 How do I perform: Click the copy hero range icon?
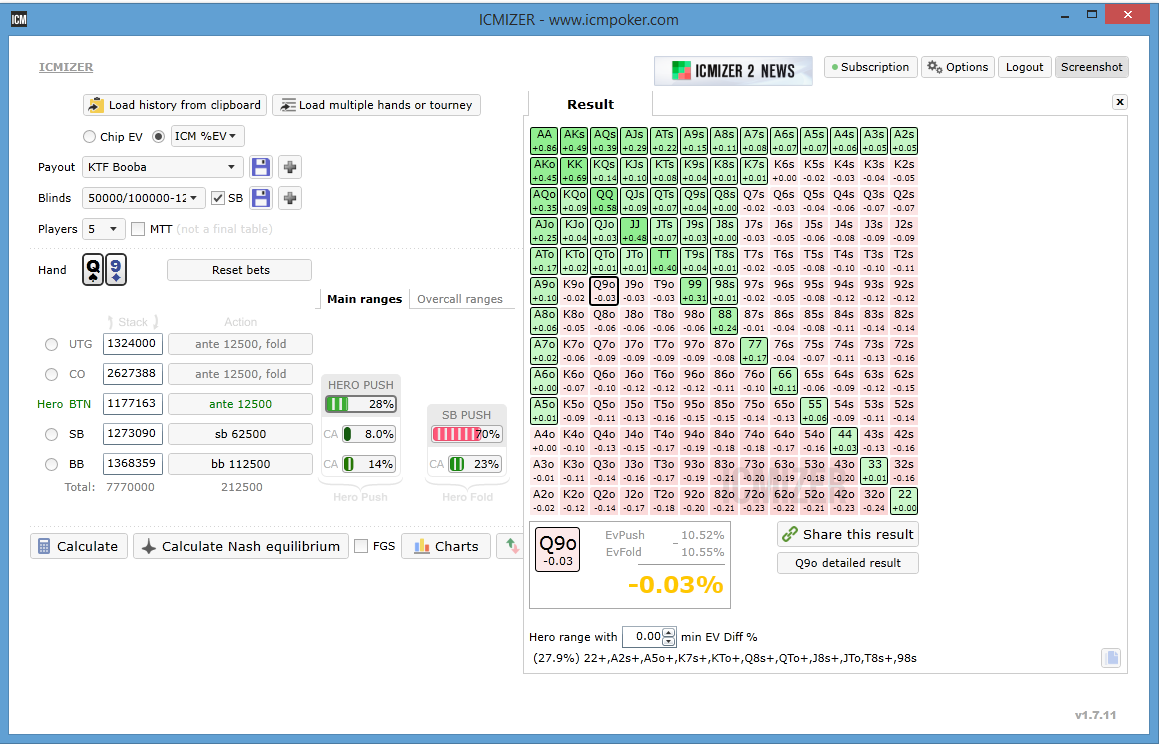pyautogui.click(x=1111, y=658)
